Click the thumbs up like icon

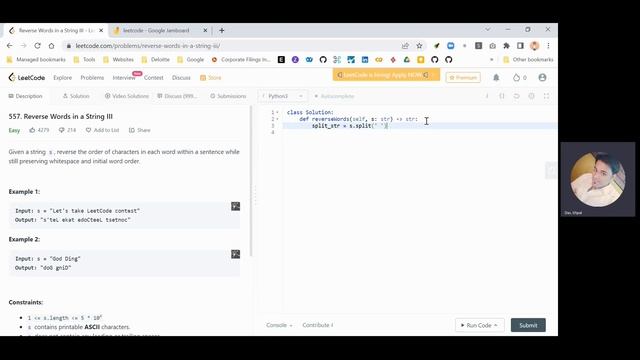(32, 130)
